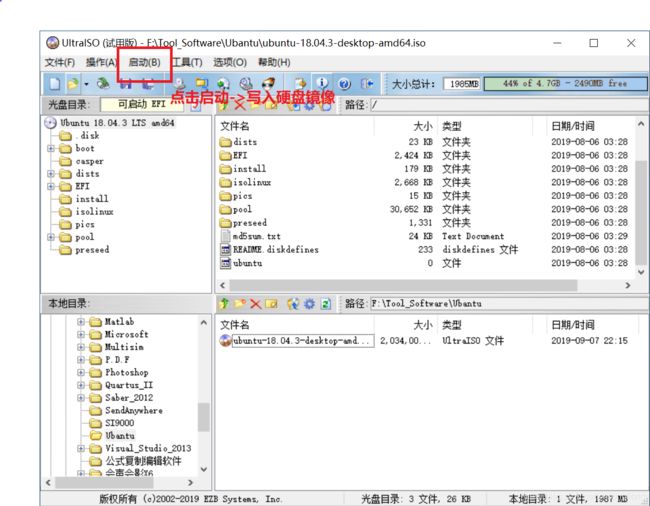Click the Add files toolbar icon
The height and width of the screenshot is (506, 650).
pos(300,84)
